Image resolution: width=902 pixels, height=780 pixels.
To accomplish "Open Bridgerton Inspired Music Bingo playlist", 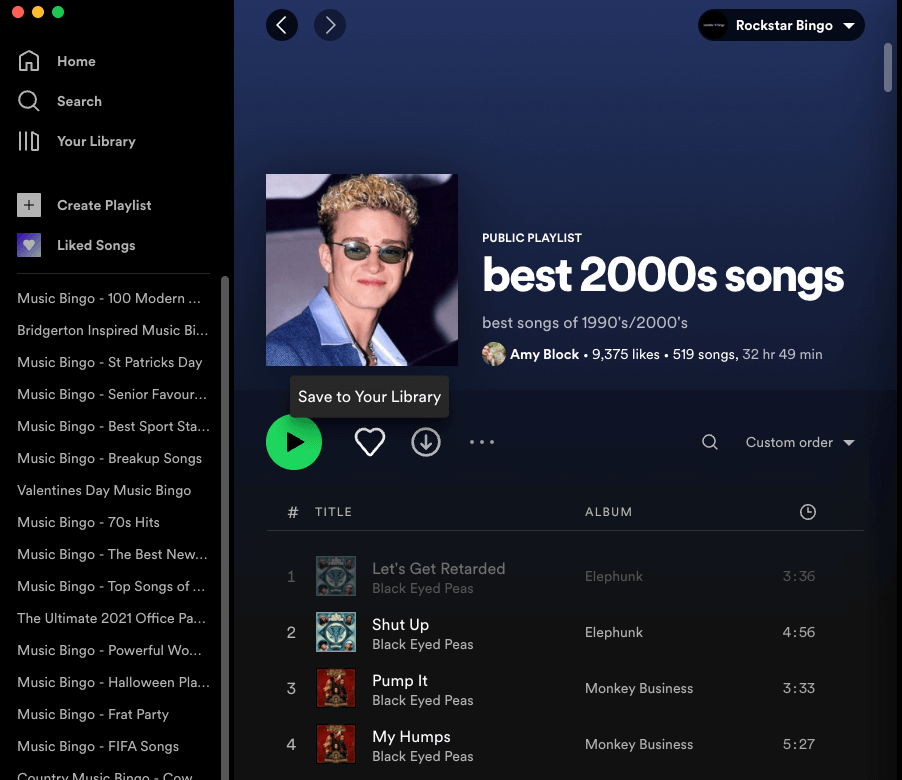I will pyautogui.click(x=113, y=330).
